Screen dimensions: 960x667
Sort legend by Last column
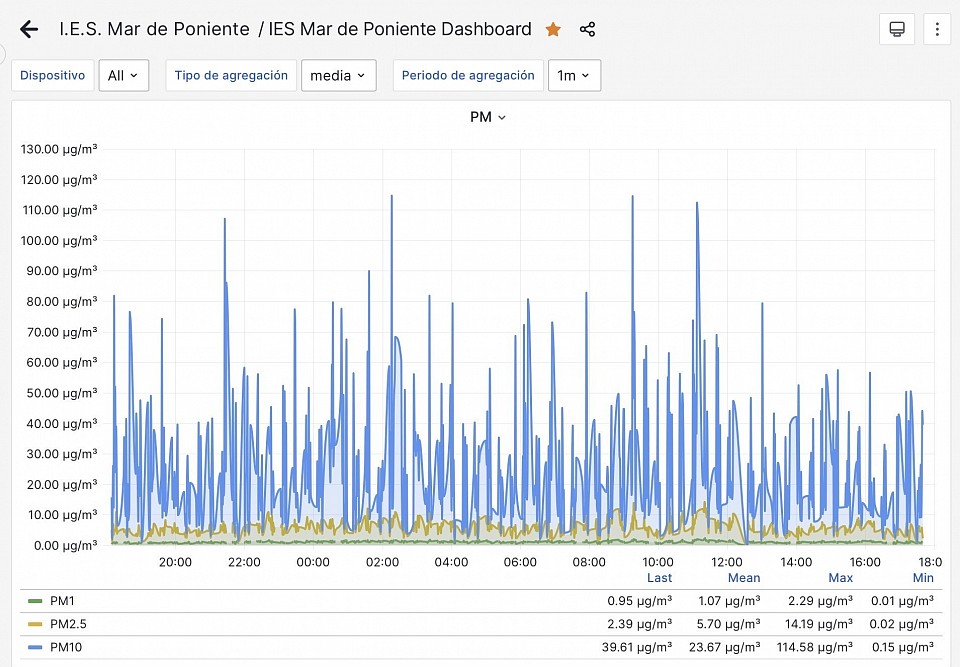pos(659,578)
